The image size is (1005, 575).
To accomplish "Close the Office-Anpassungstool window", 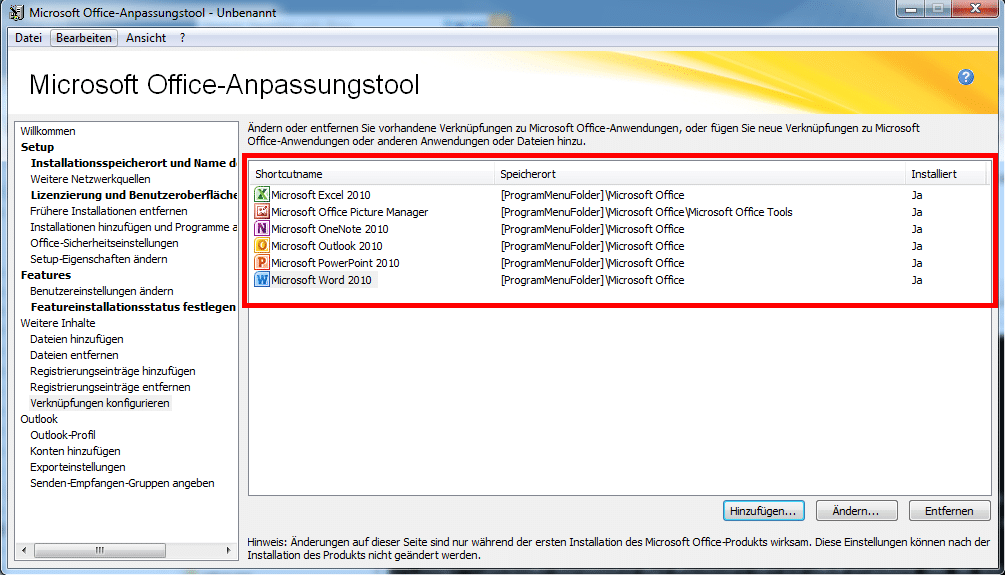I will click(976, 8).
